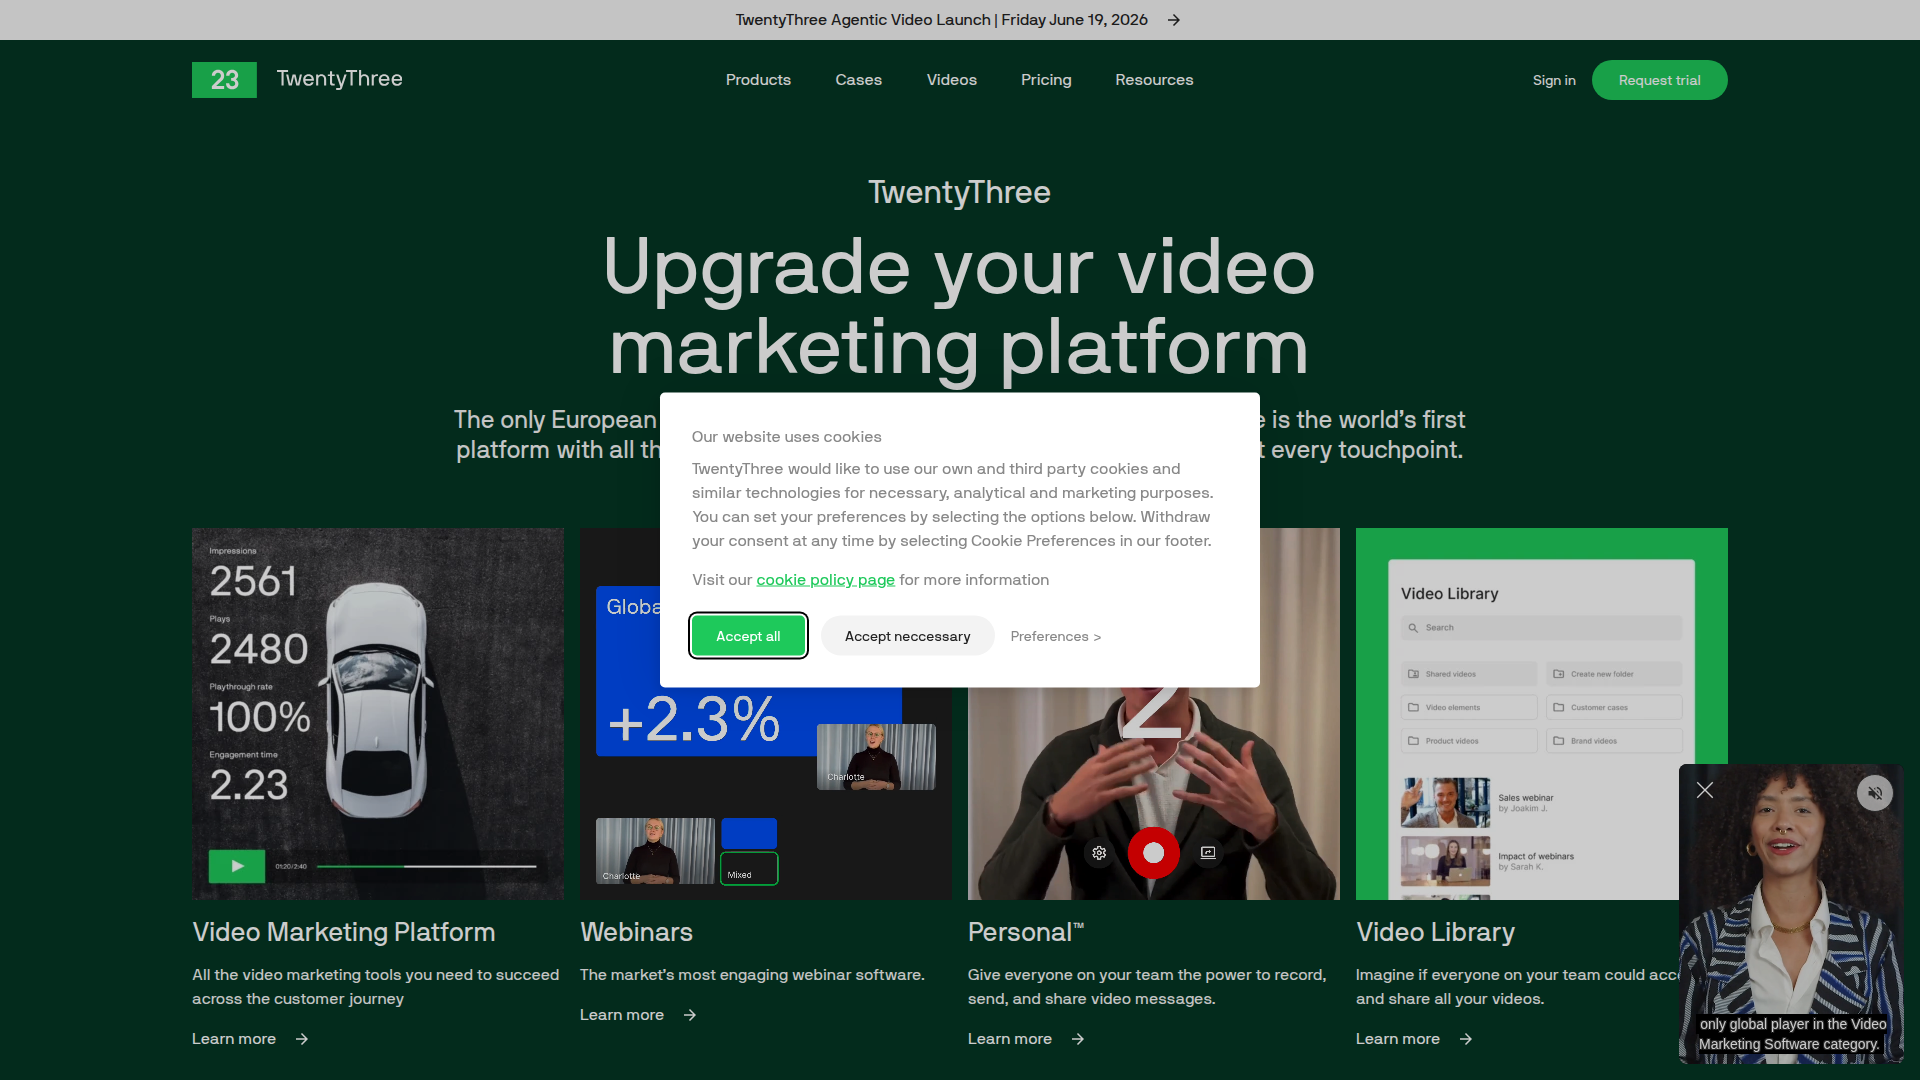Click the 100% playthrough rate value
This screenshot has width=1920, height=1080.
tap(260, 717)
